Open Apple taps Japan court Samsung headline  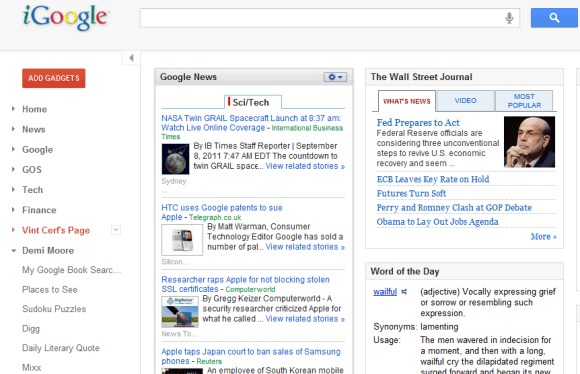(251, 356)
